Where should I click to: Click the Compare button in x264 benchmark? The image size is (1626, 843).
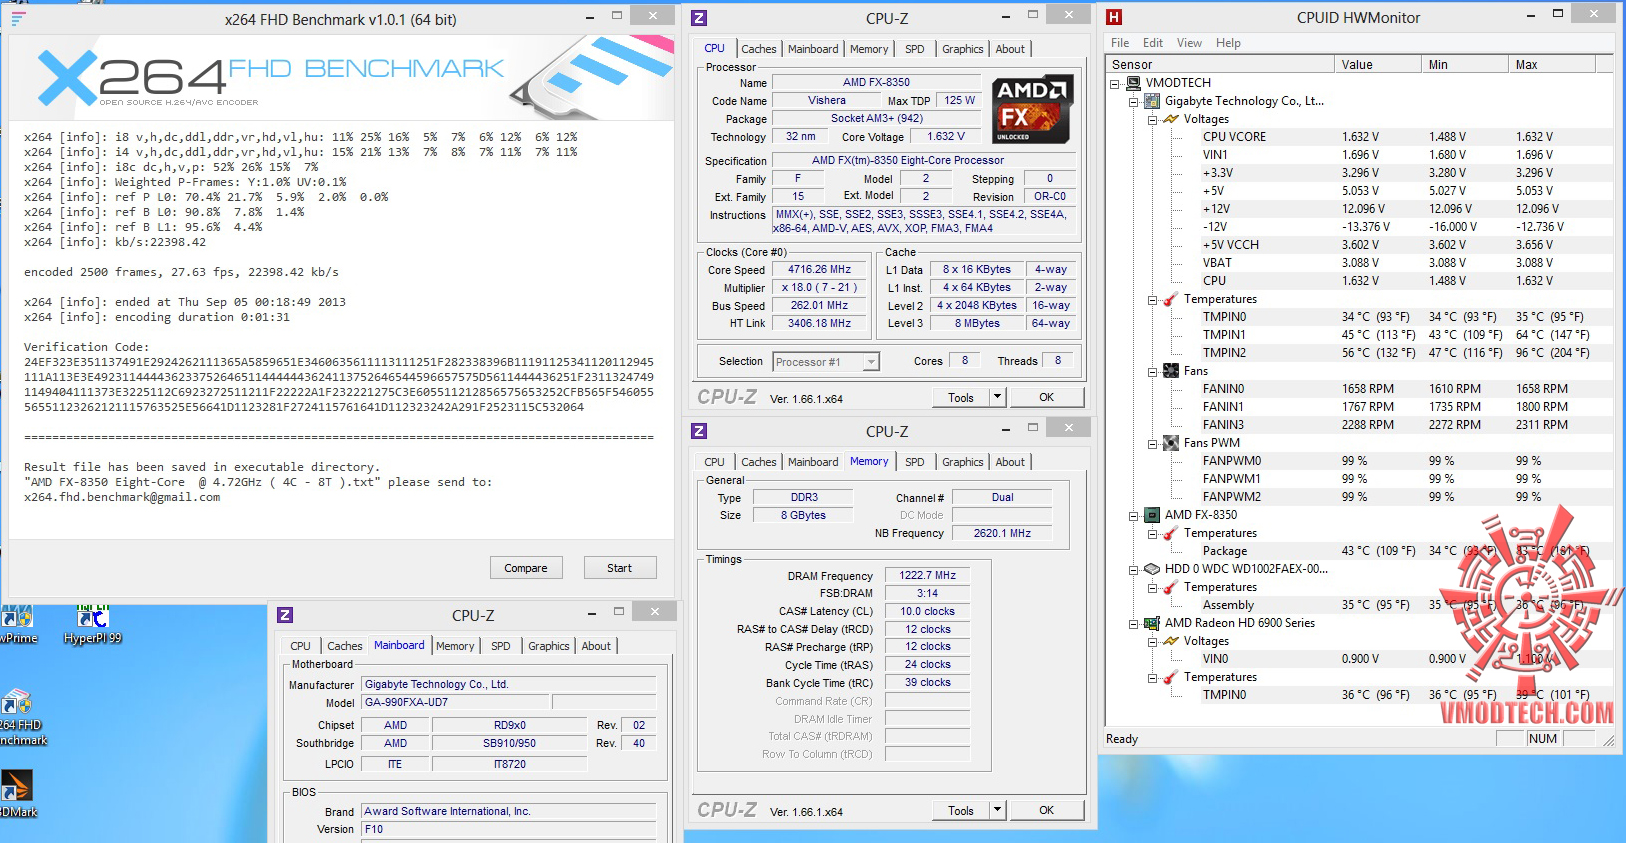[526, 568]
